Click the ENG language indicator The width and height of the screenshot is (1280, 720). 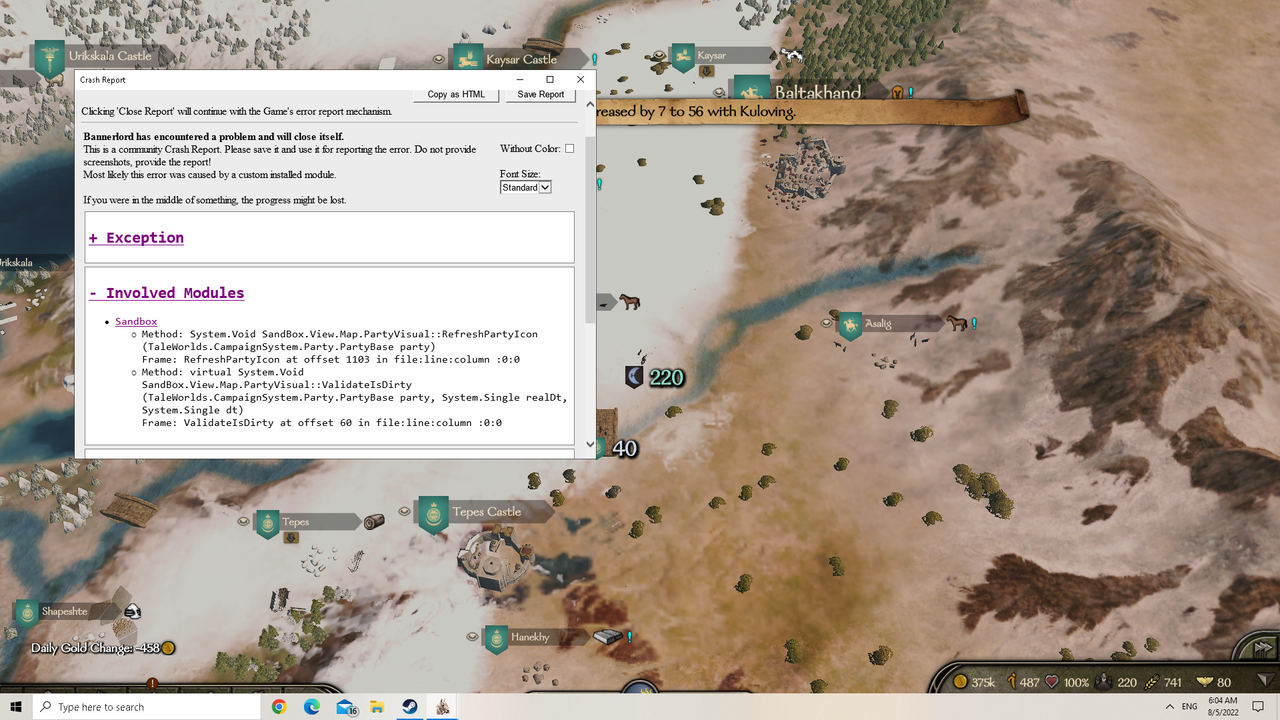pyautogui.click(x=1190, y=706)
